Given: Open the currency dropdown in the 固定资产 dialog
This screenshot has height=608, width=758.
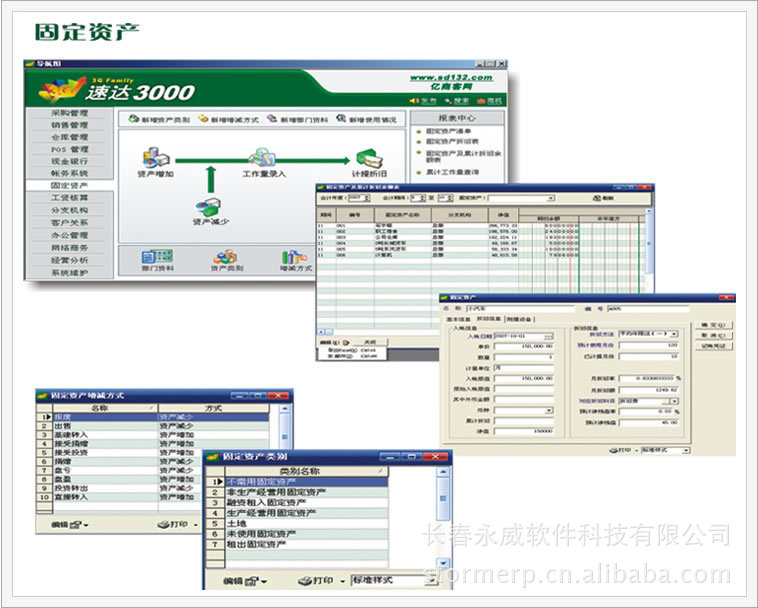Looking at the screenshot, I should [549, 410].
